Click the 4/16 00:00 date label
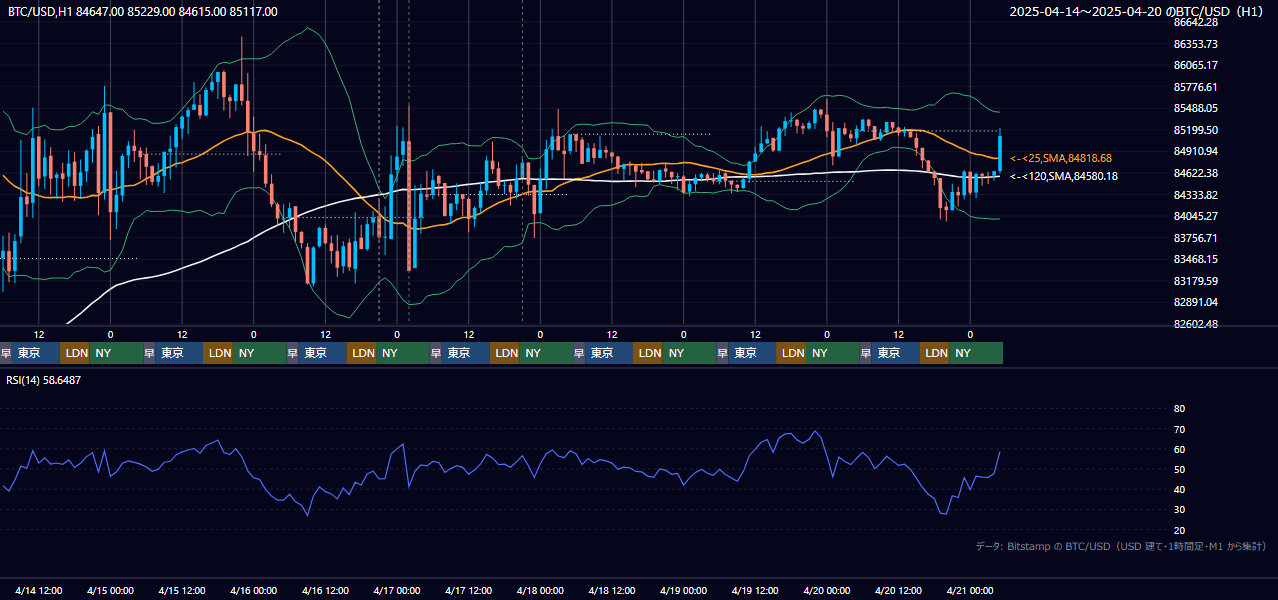Screen dimensions: 1278x600 (253, 591)
